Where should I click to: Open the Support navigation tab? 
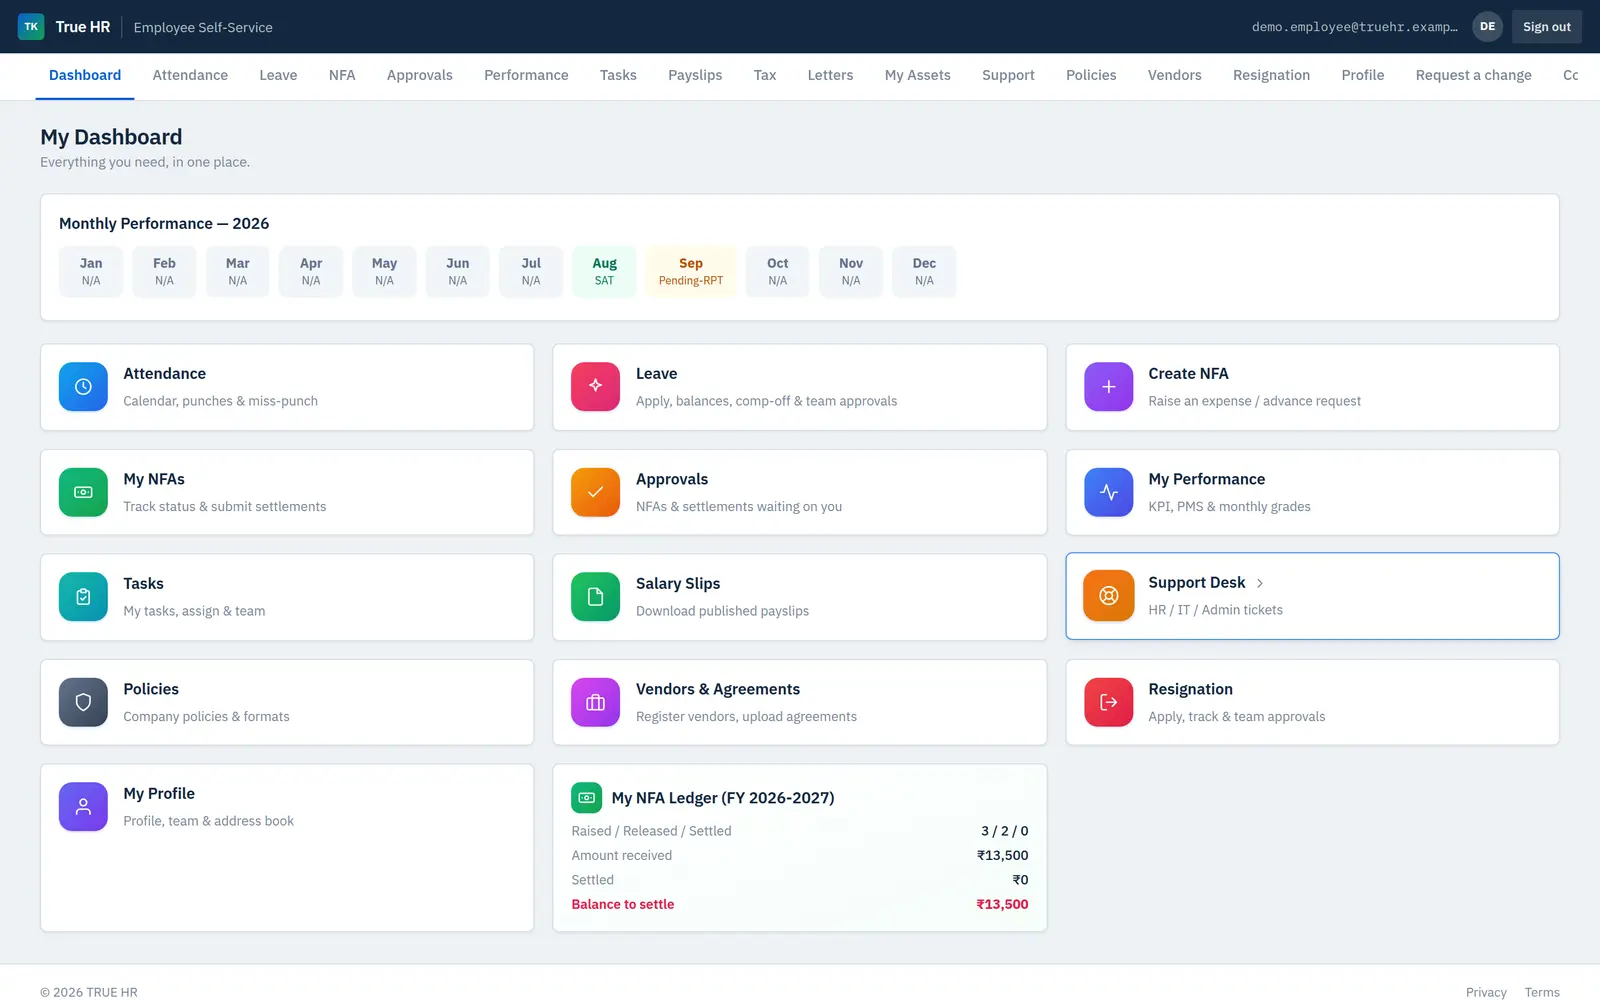[1008, 76]
